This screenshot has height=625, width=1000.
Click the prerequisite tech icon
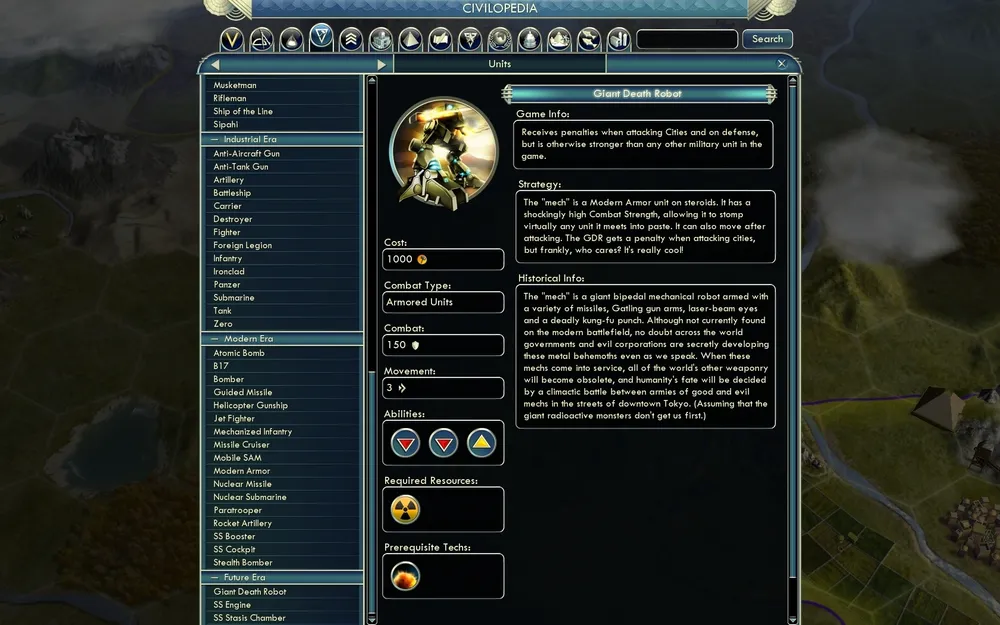(x=405, y=576)
